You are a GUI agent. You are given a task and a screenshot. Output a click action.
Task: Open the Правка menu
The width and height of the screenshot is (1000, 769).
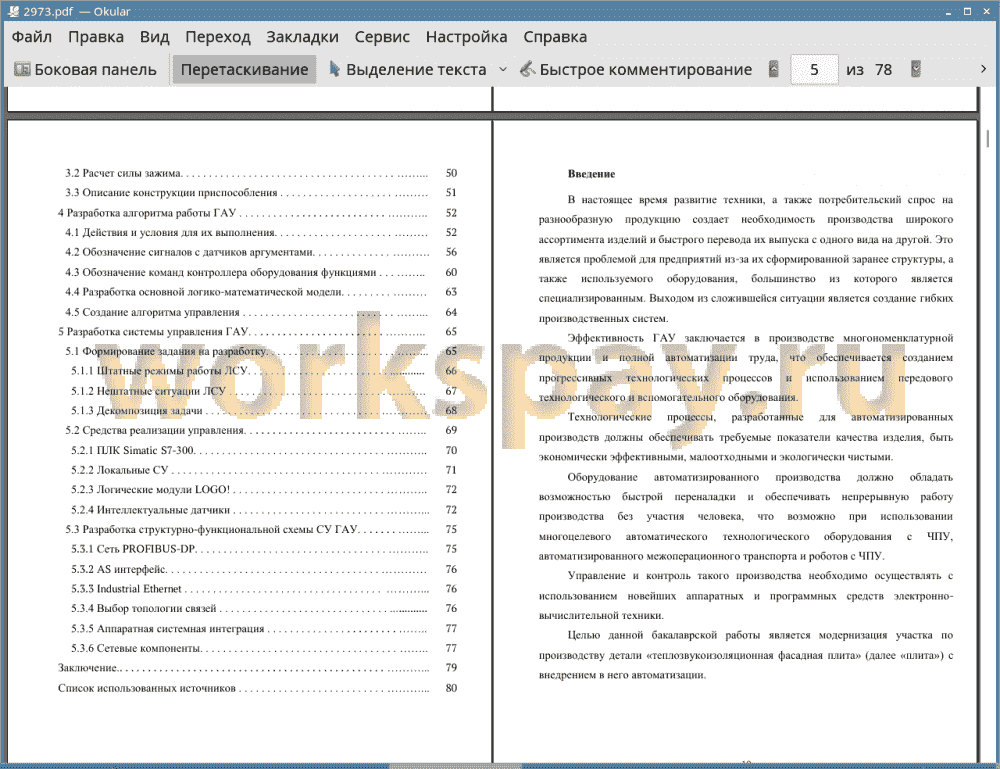pos(96,37)
